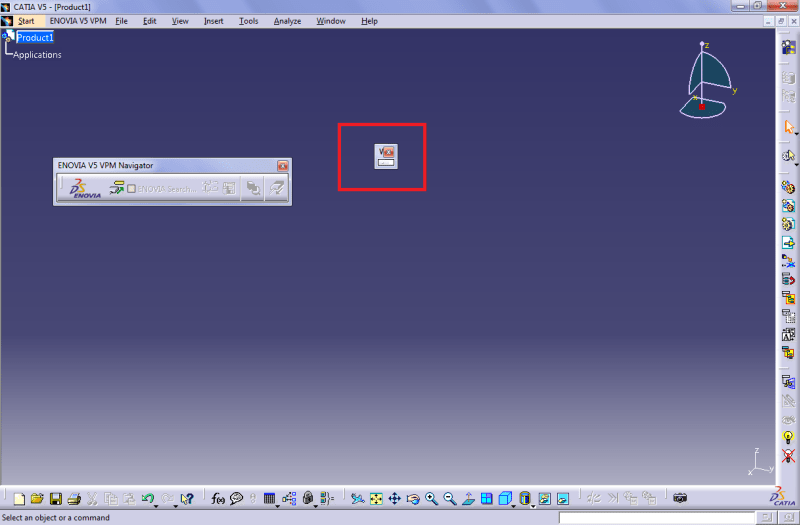Click the ENOVIA logo in Navigator toolbar
This screenshot has width=800, height=525.
click(x=85, y=188)
